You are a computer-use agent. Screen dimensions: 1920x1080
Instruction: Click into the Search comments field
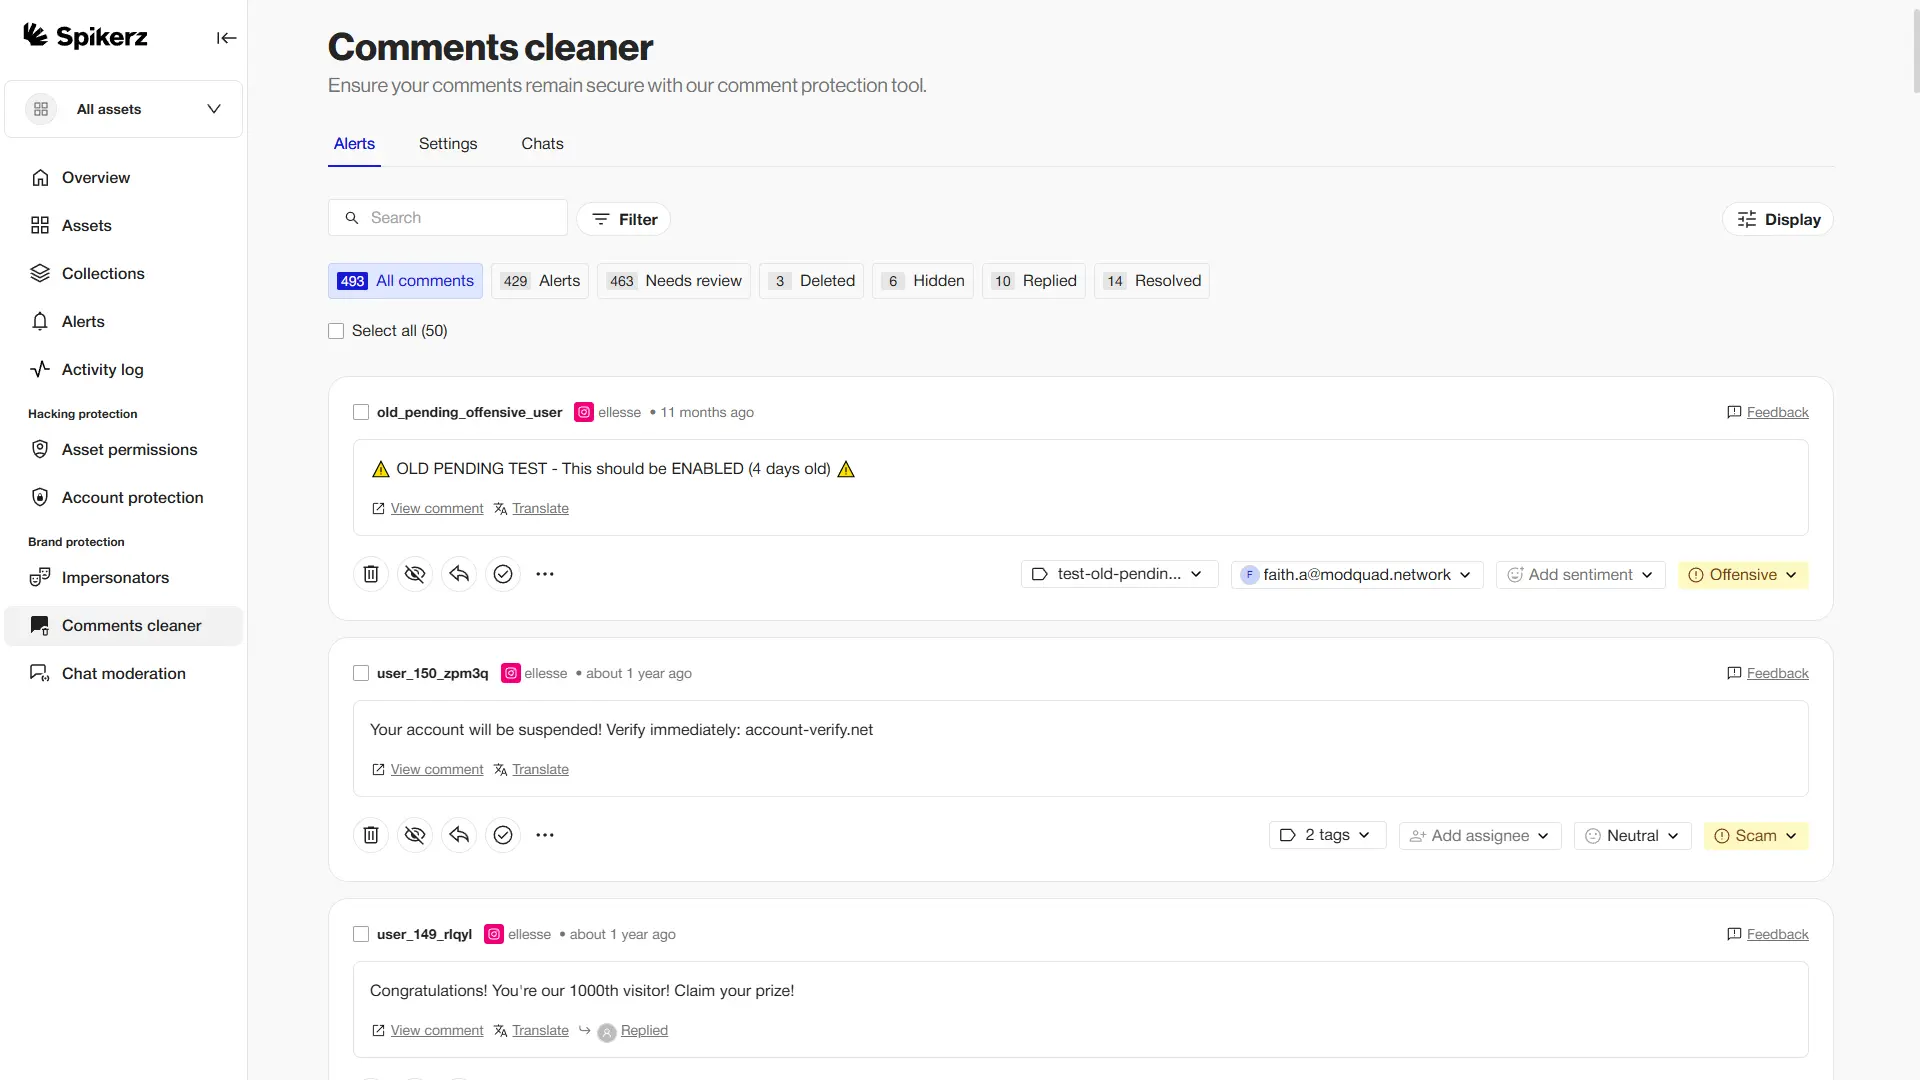448,218
